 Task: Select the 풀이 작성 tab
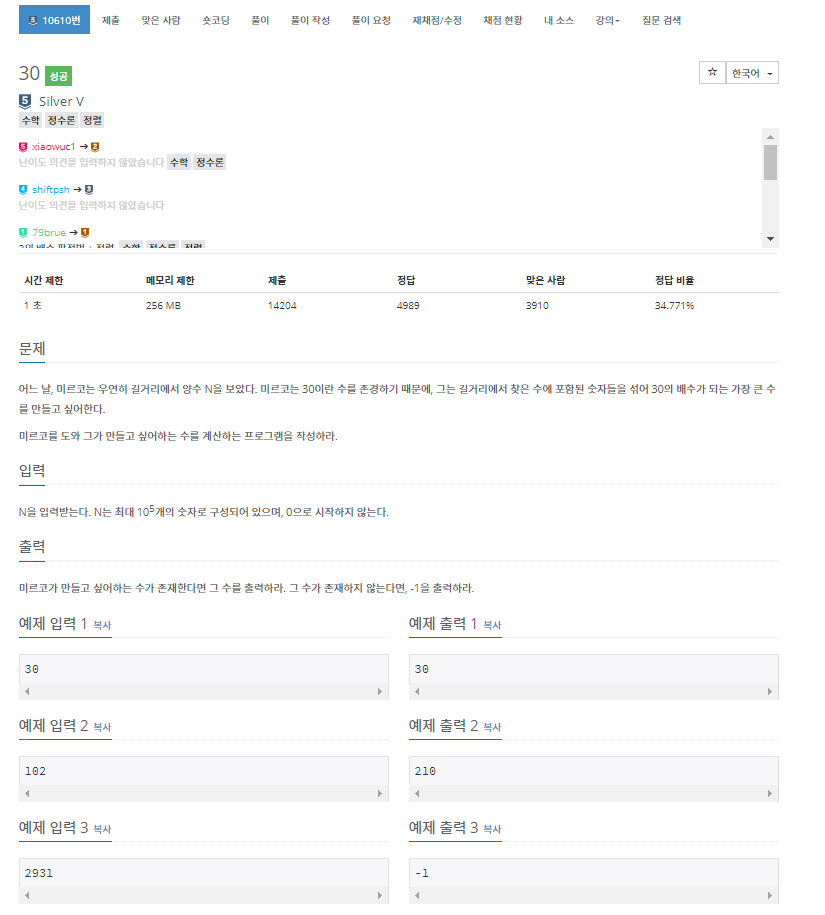click(310, 20)
